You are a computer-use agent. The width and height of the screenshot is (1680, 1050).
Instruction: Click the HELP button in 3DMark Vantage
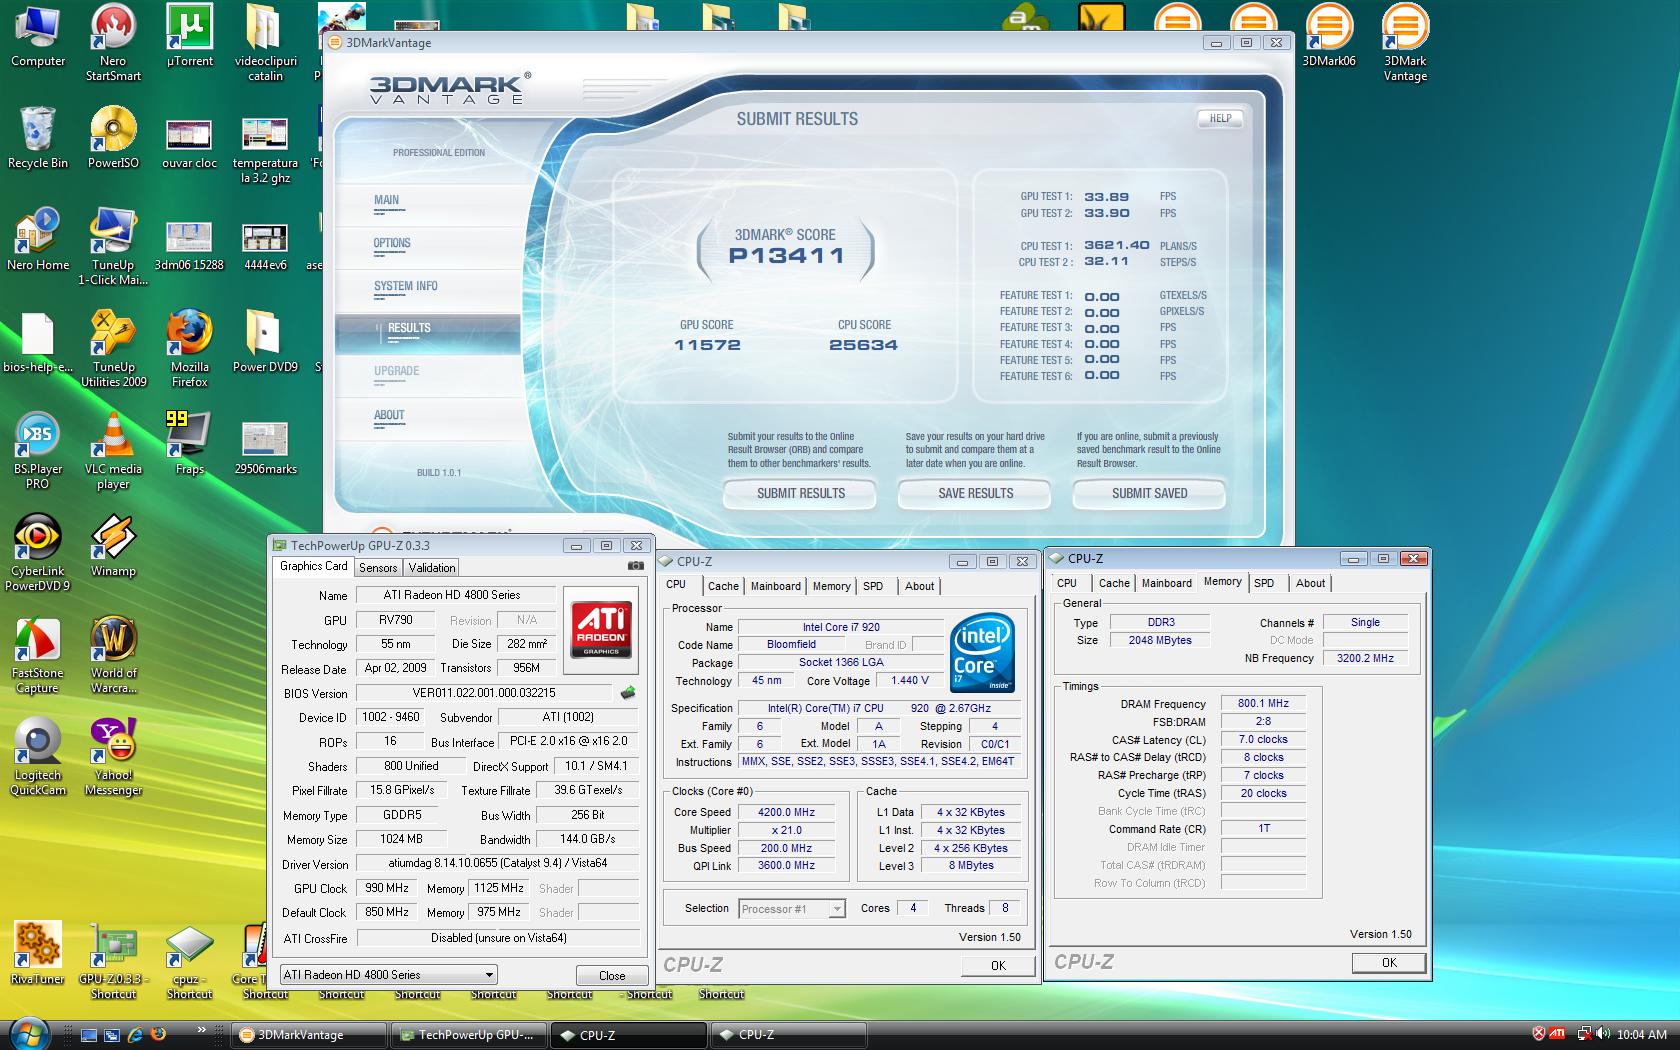click(1220, 119)
